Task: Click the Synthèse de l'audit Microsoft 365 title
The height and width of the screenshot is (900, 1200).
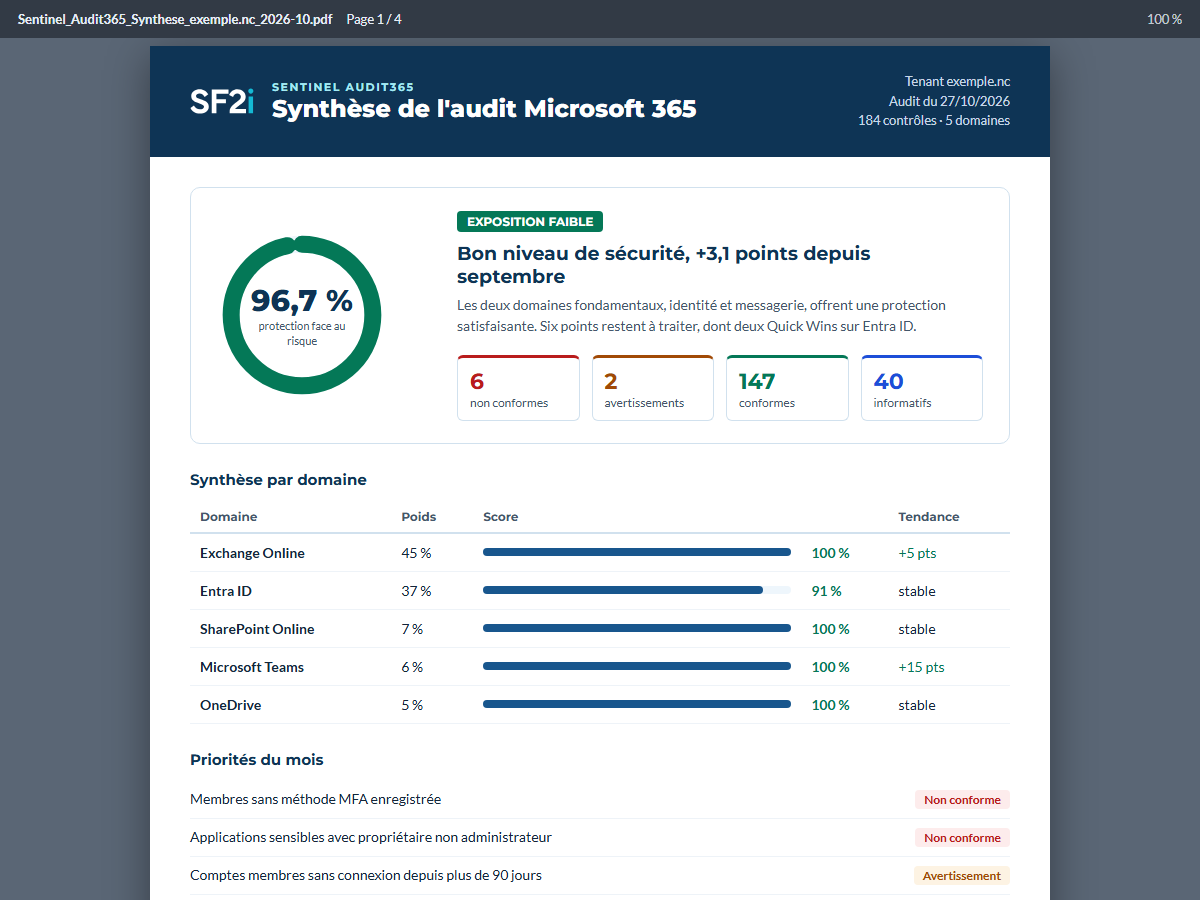Action: coord(484,109)
